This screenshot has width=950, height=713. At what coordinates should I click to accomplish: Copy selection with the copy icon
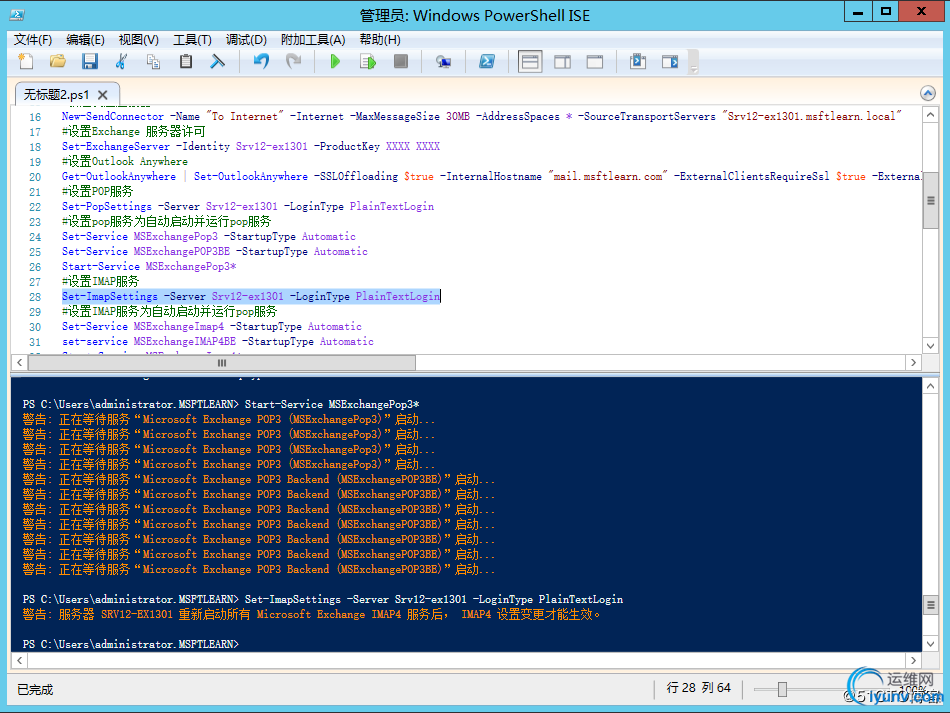tap(153, 61)
